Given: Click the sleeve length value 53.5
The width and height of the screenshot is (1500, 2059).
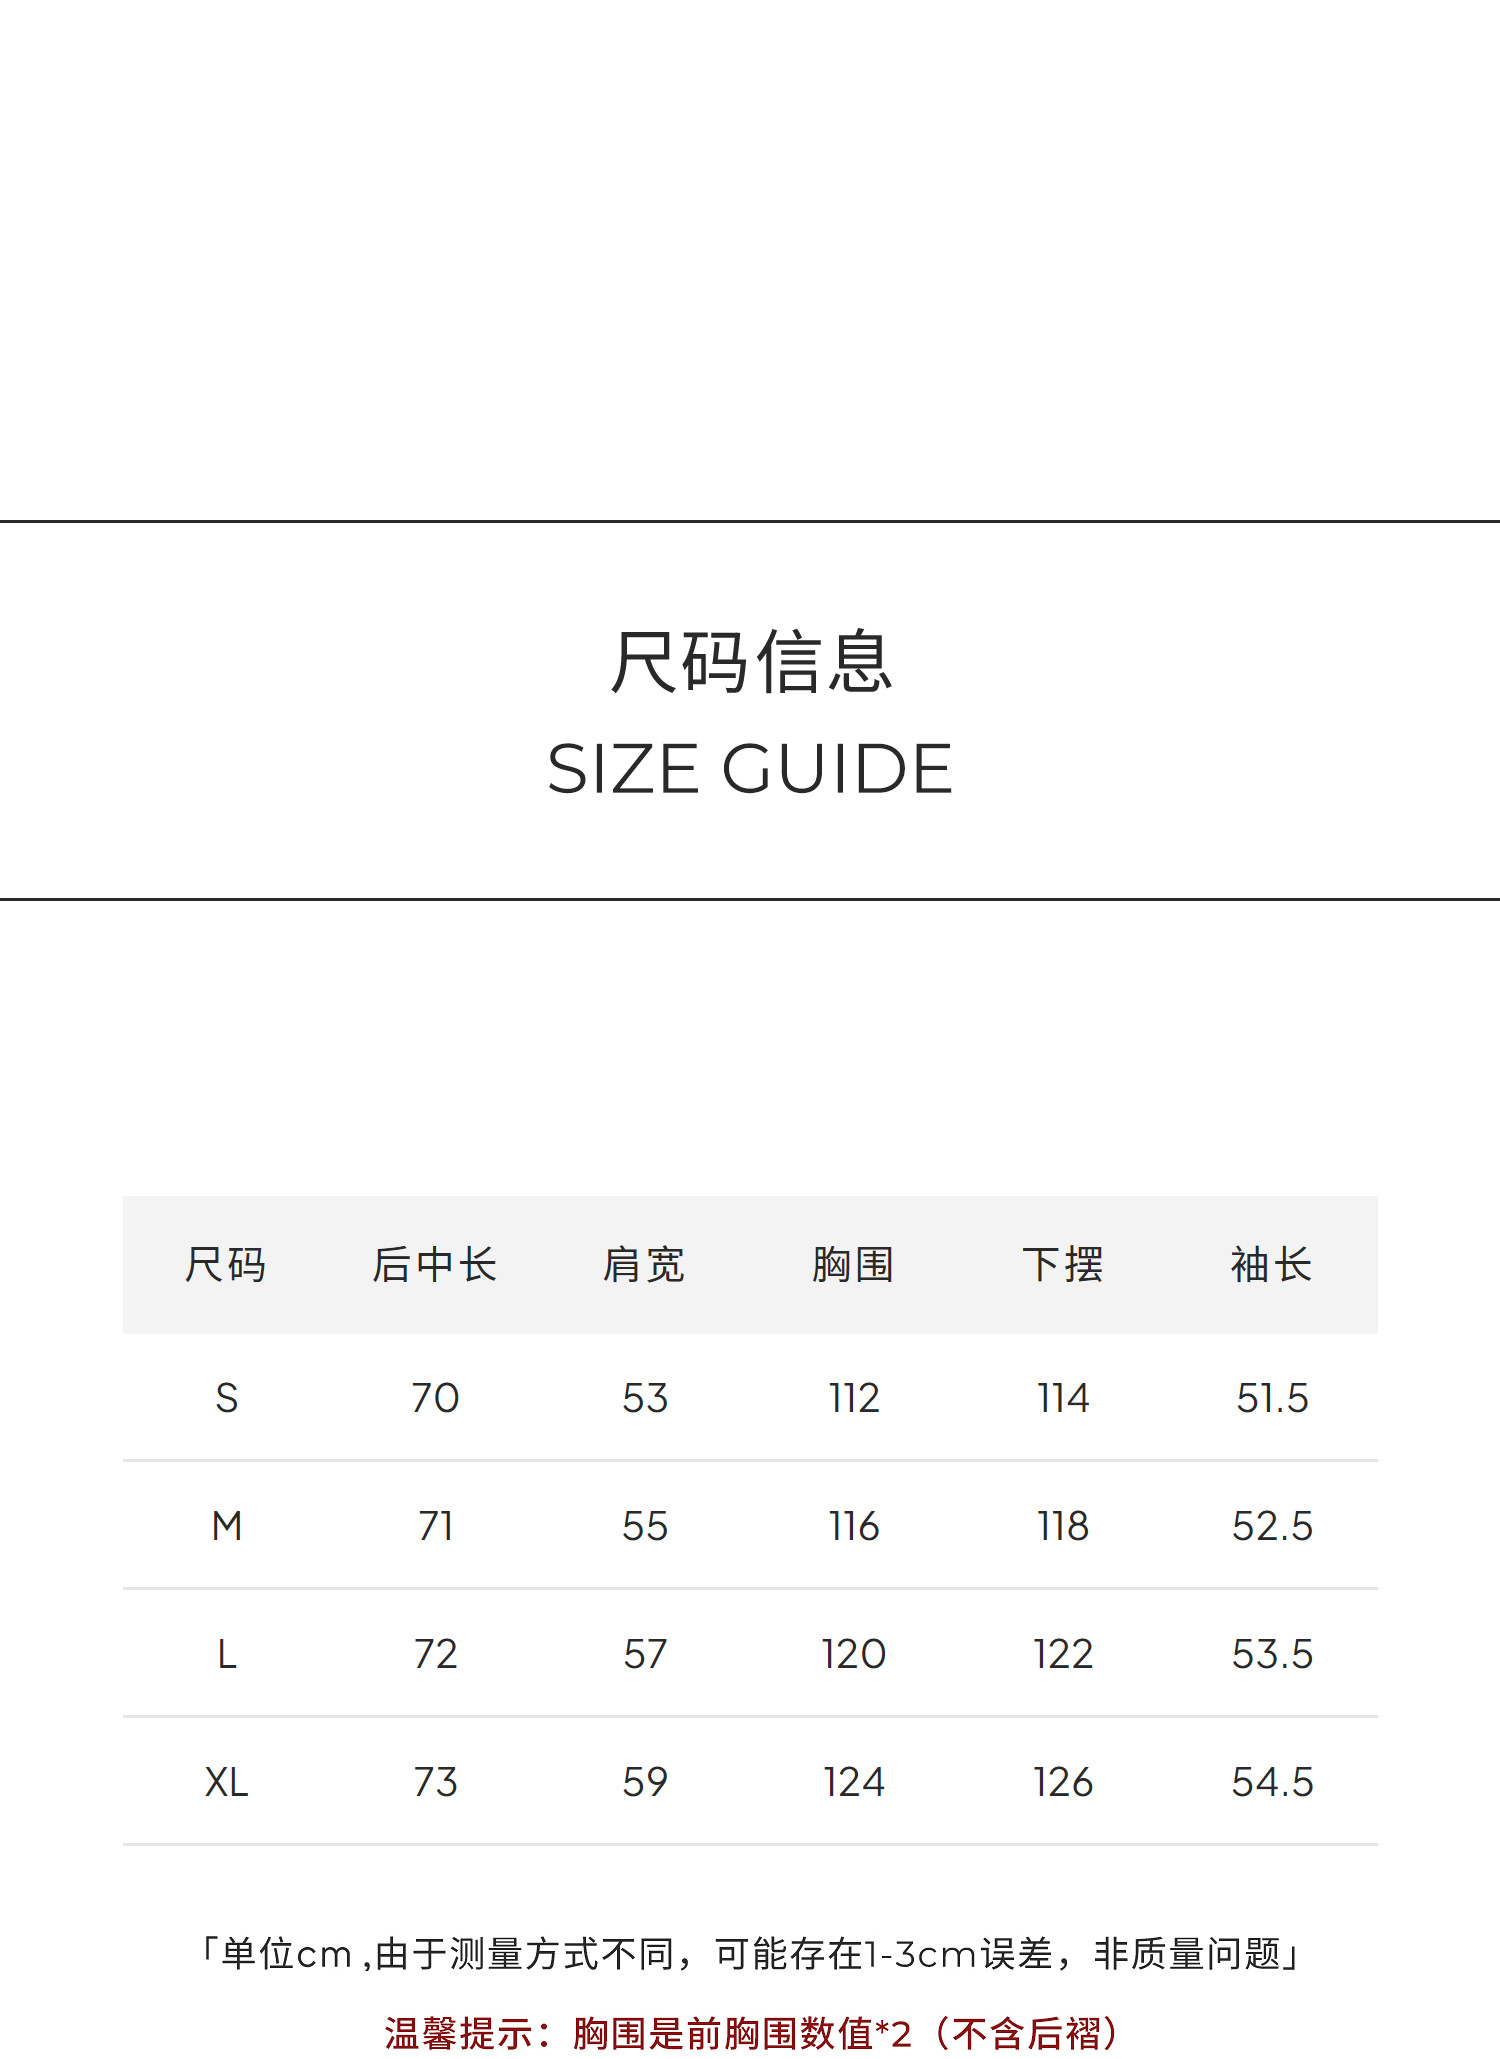Looking at the screenshot, I should (1272, 1654).
